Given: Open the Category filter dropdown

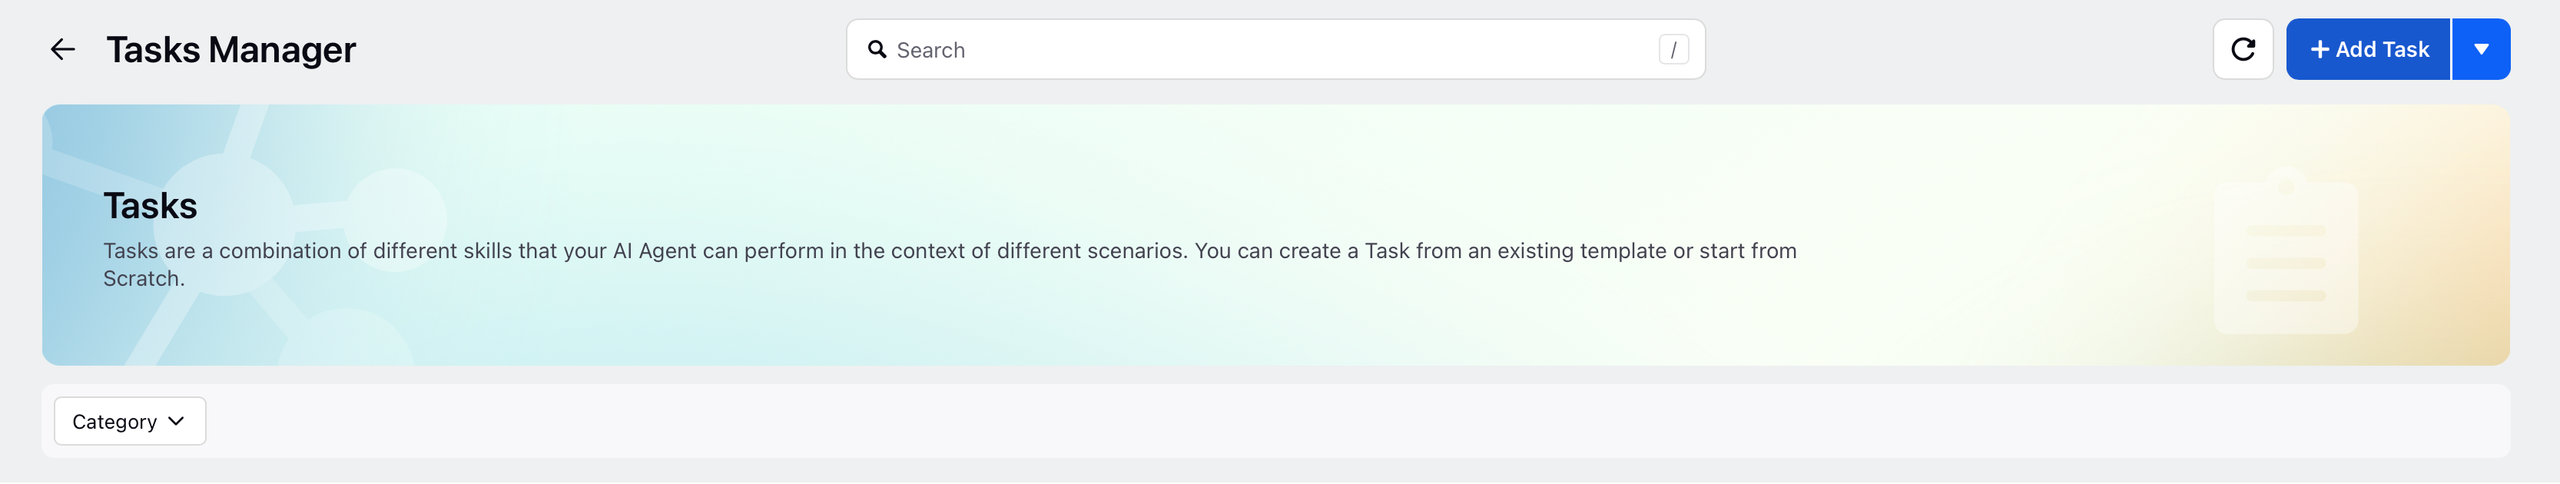Looking at the screenshot, I should click(x=130, y=421).
